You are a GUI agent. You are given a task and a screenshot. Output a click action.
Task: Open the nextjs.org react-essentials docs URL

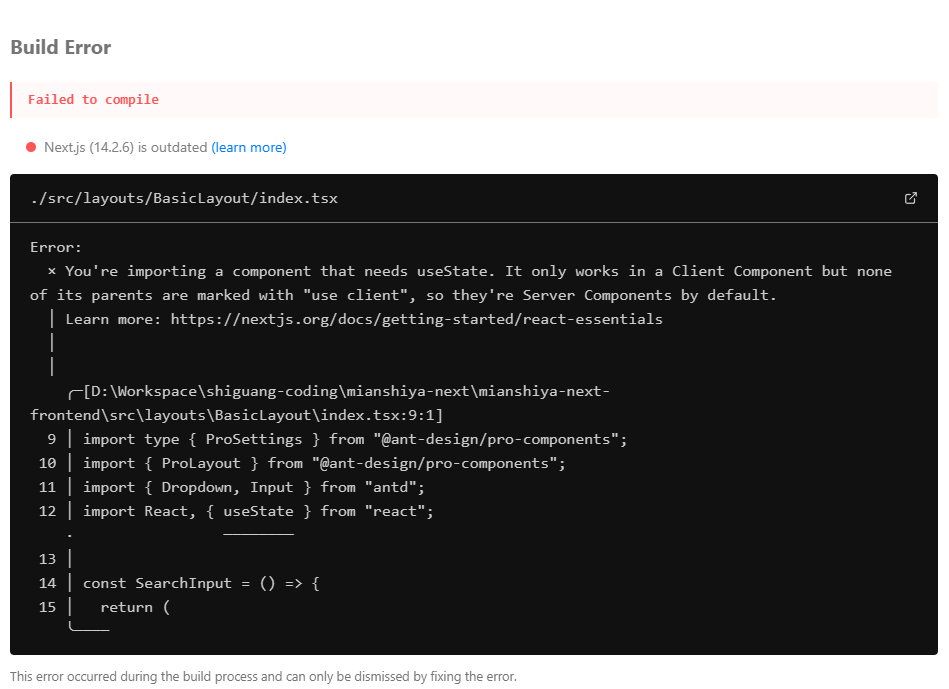(x=416, y=319)
